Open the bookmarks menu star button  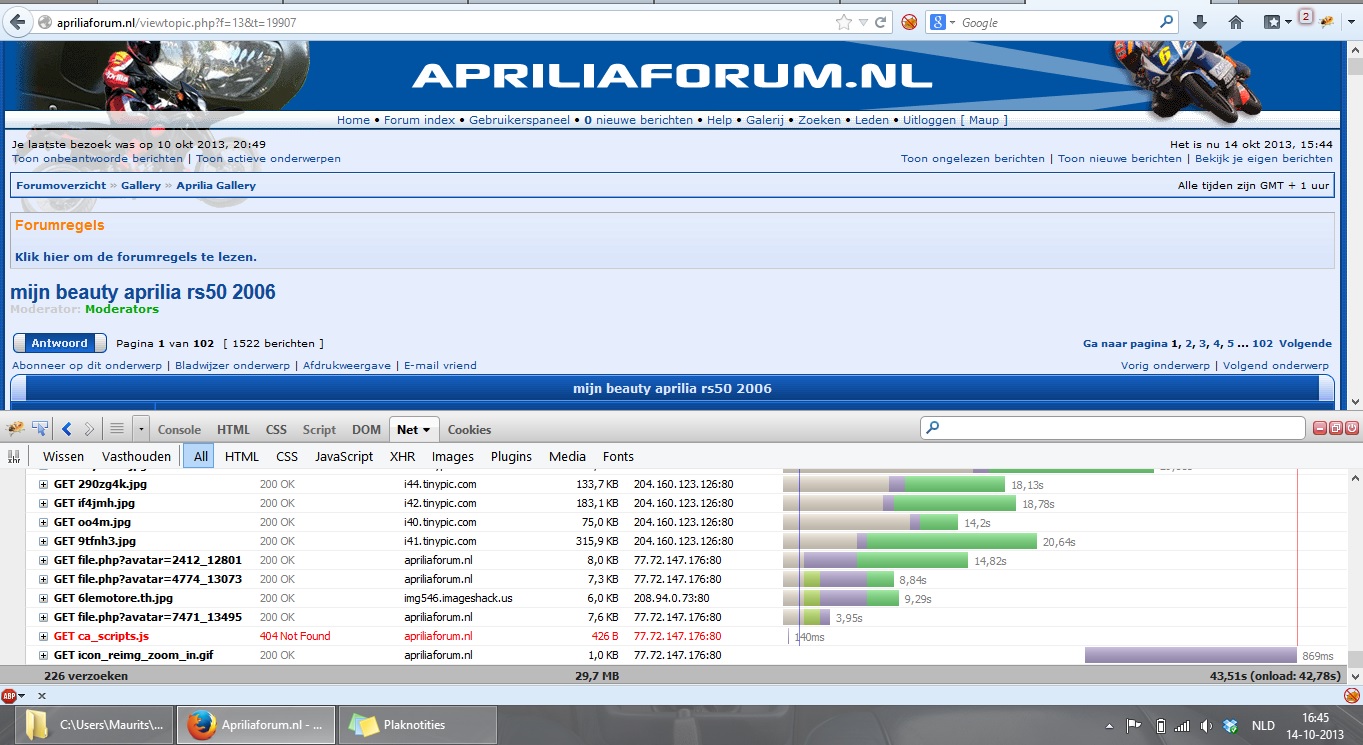tap(1277, 22)
